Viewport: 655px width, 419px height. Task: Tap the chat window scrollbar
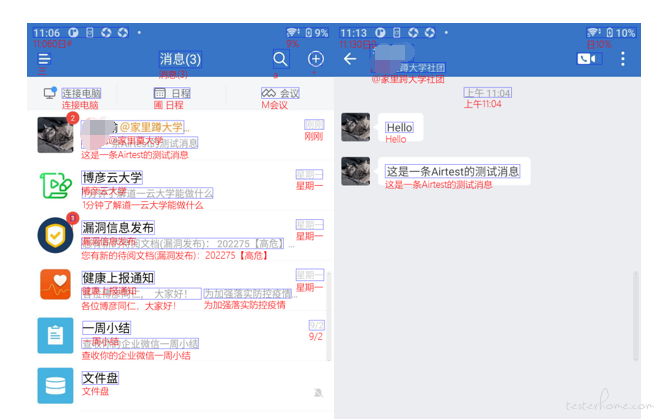click(636, 316)
